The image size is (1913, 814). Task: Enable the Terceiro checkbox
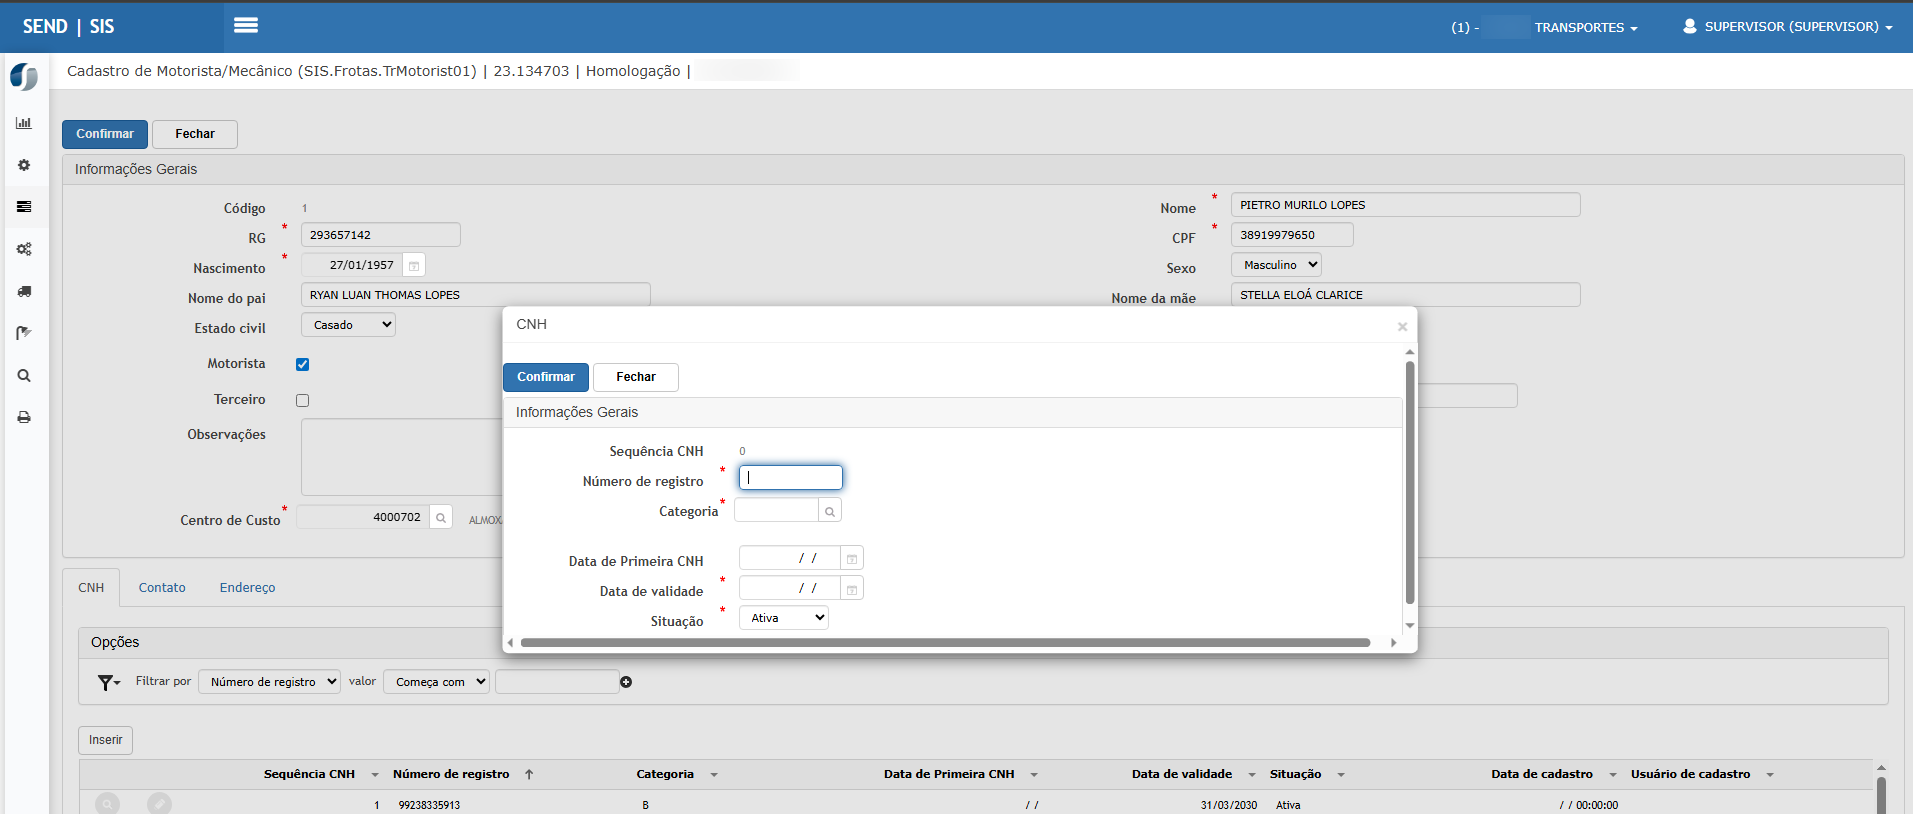click(303, 401)
